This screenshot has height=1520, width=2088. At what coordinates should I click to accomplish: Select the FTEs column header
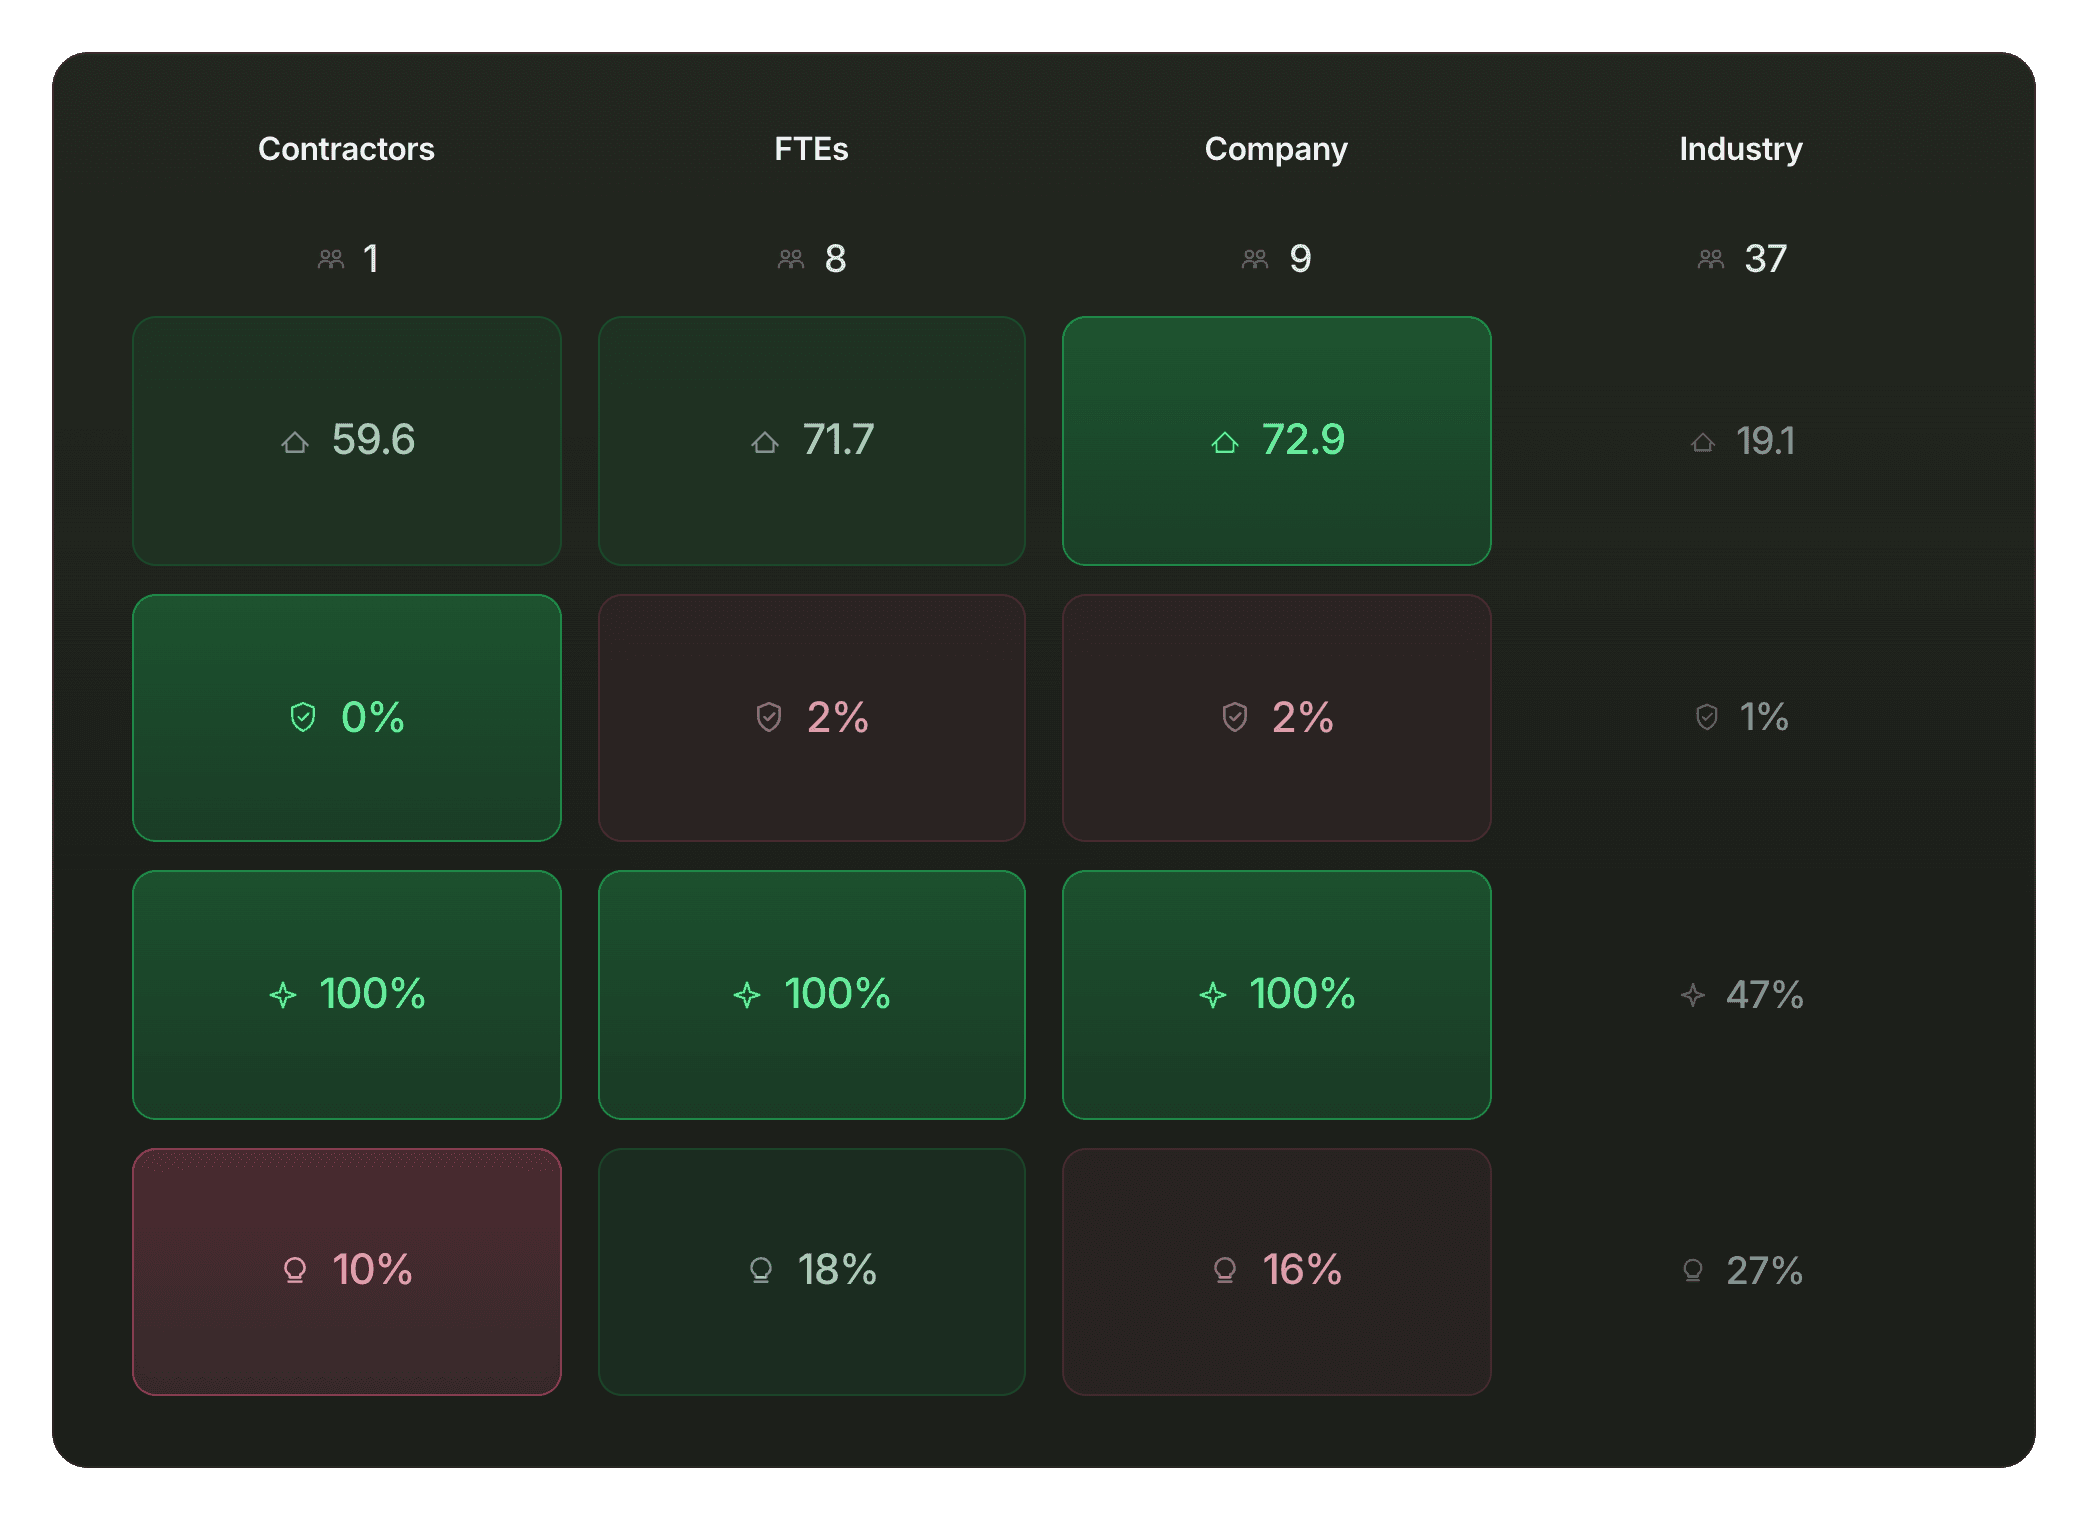(x=811, y=149)
